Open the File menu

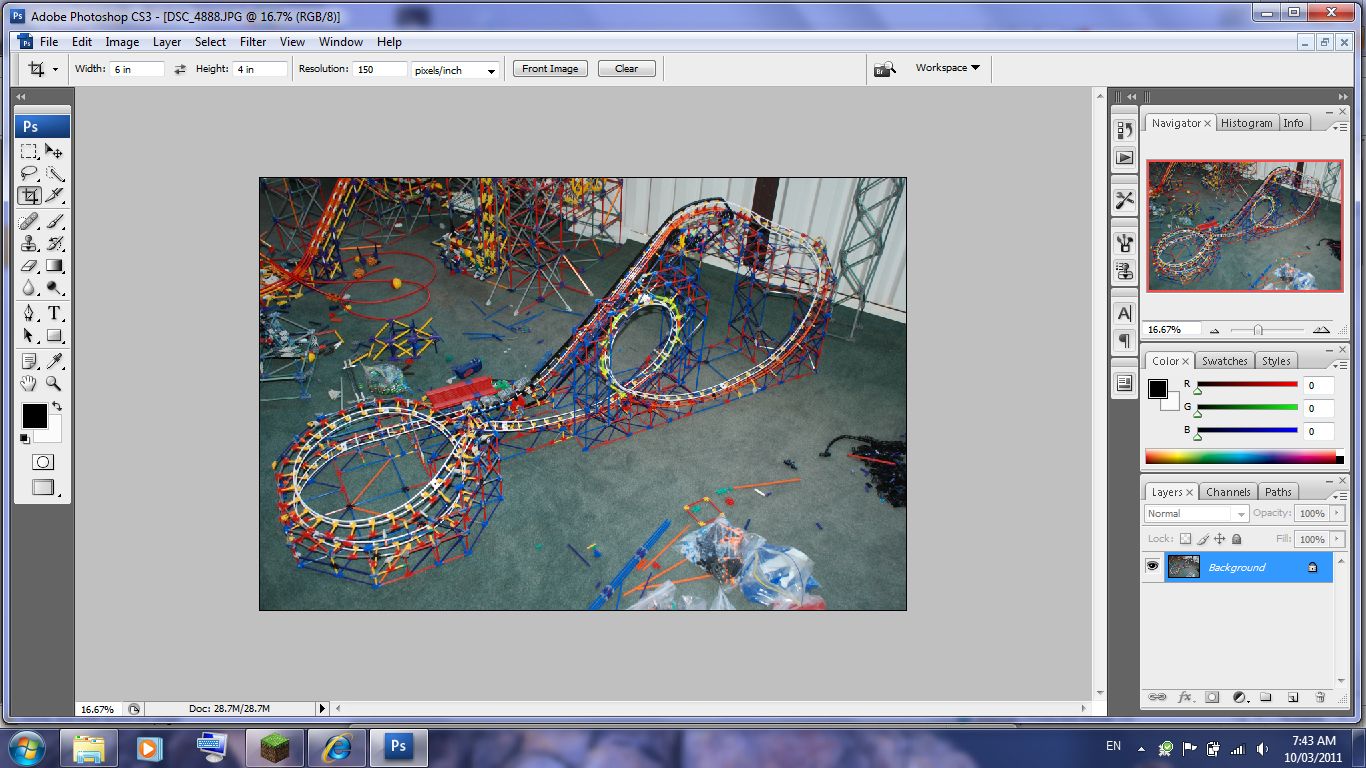(49, 42)
